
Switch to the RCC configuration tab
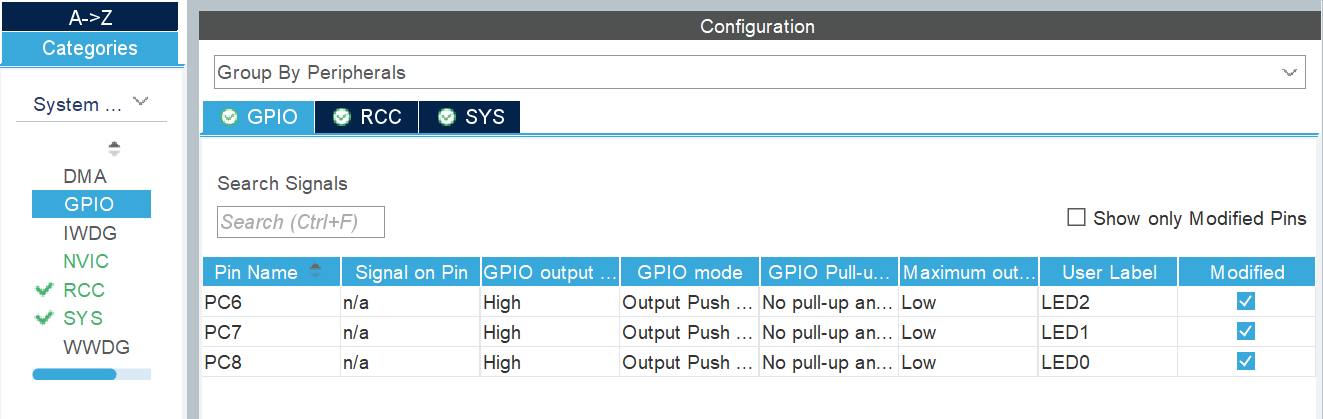point(367,117)
